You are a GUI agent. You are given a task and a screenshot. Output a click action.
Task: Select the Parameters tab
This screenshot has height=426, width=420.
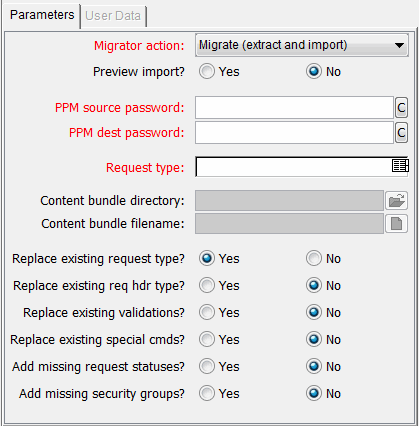click(42, 15)
